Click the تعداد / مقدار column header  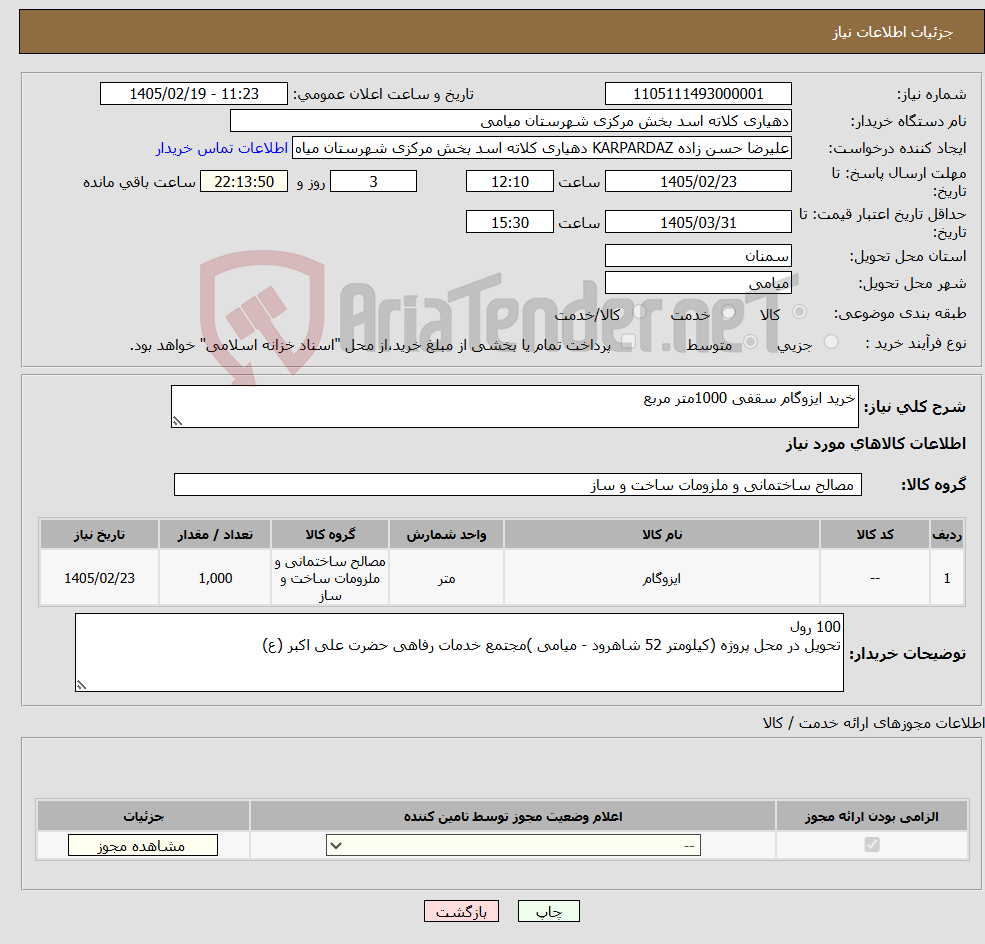pyautogui.click(x=215, y=534)
